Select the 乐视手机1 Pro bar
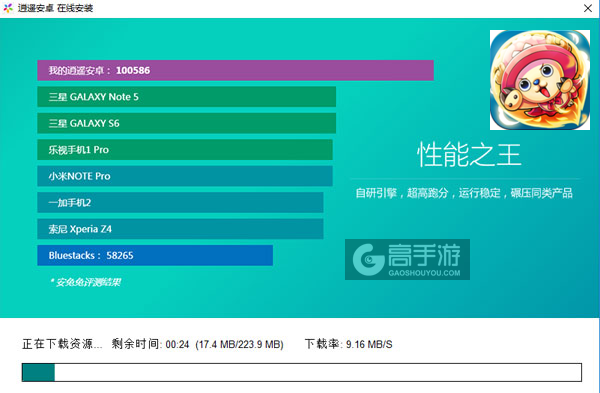Screen dimensions: 600x393 185,150
